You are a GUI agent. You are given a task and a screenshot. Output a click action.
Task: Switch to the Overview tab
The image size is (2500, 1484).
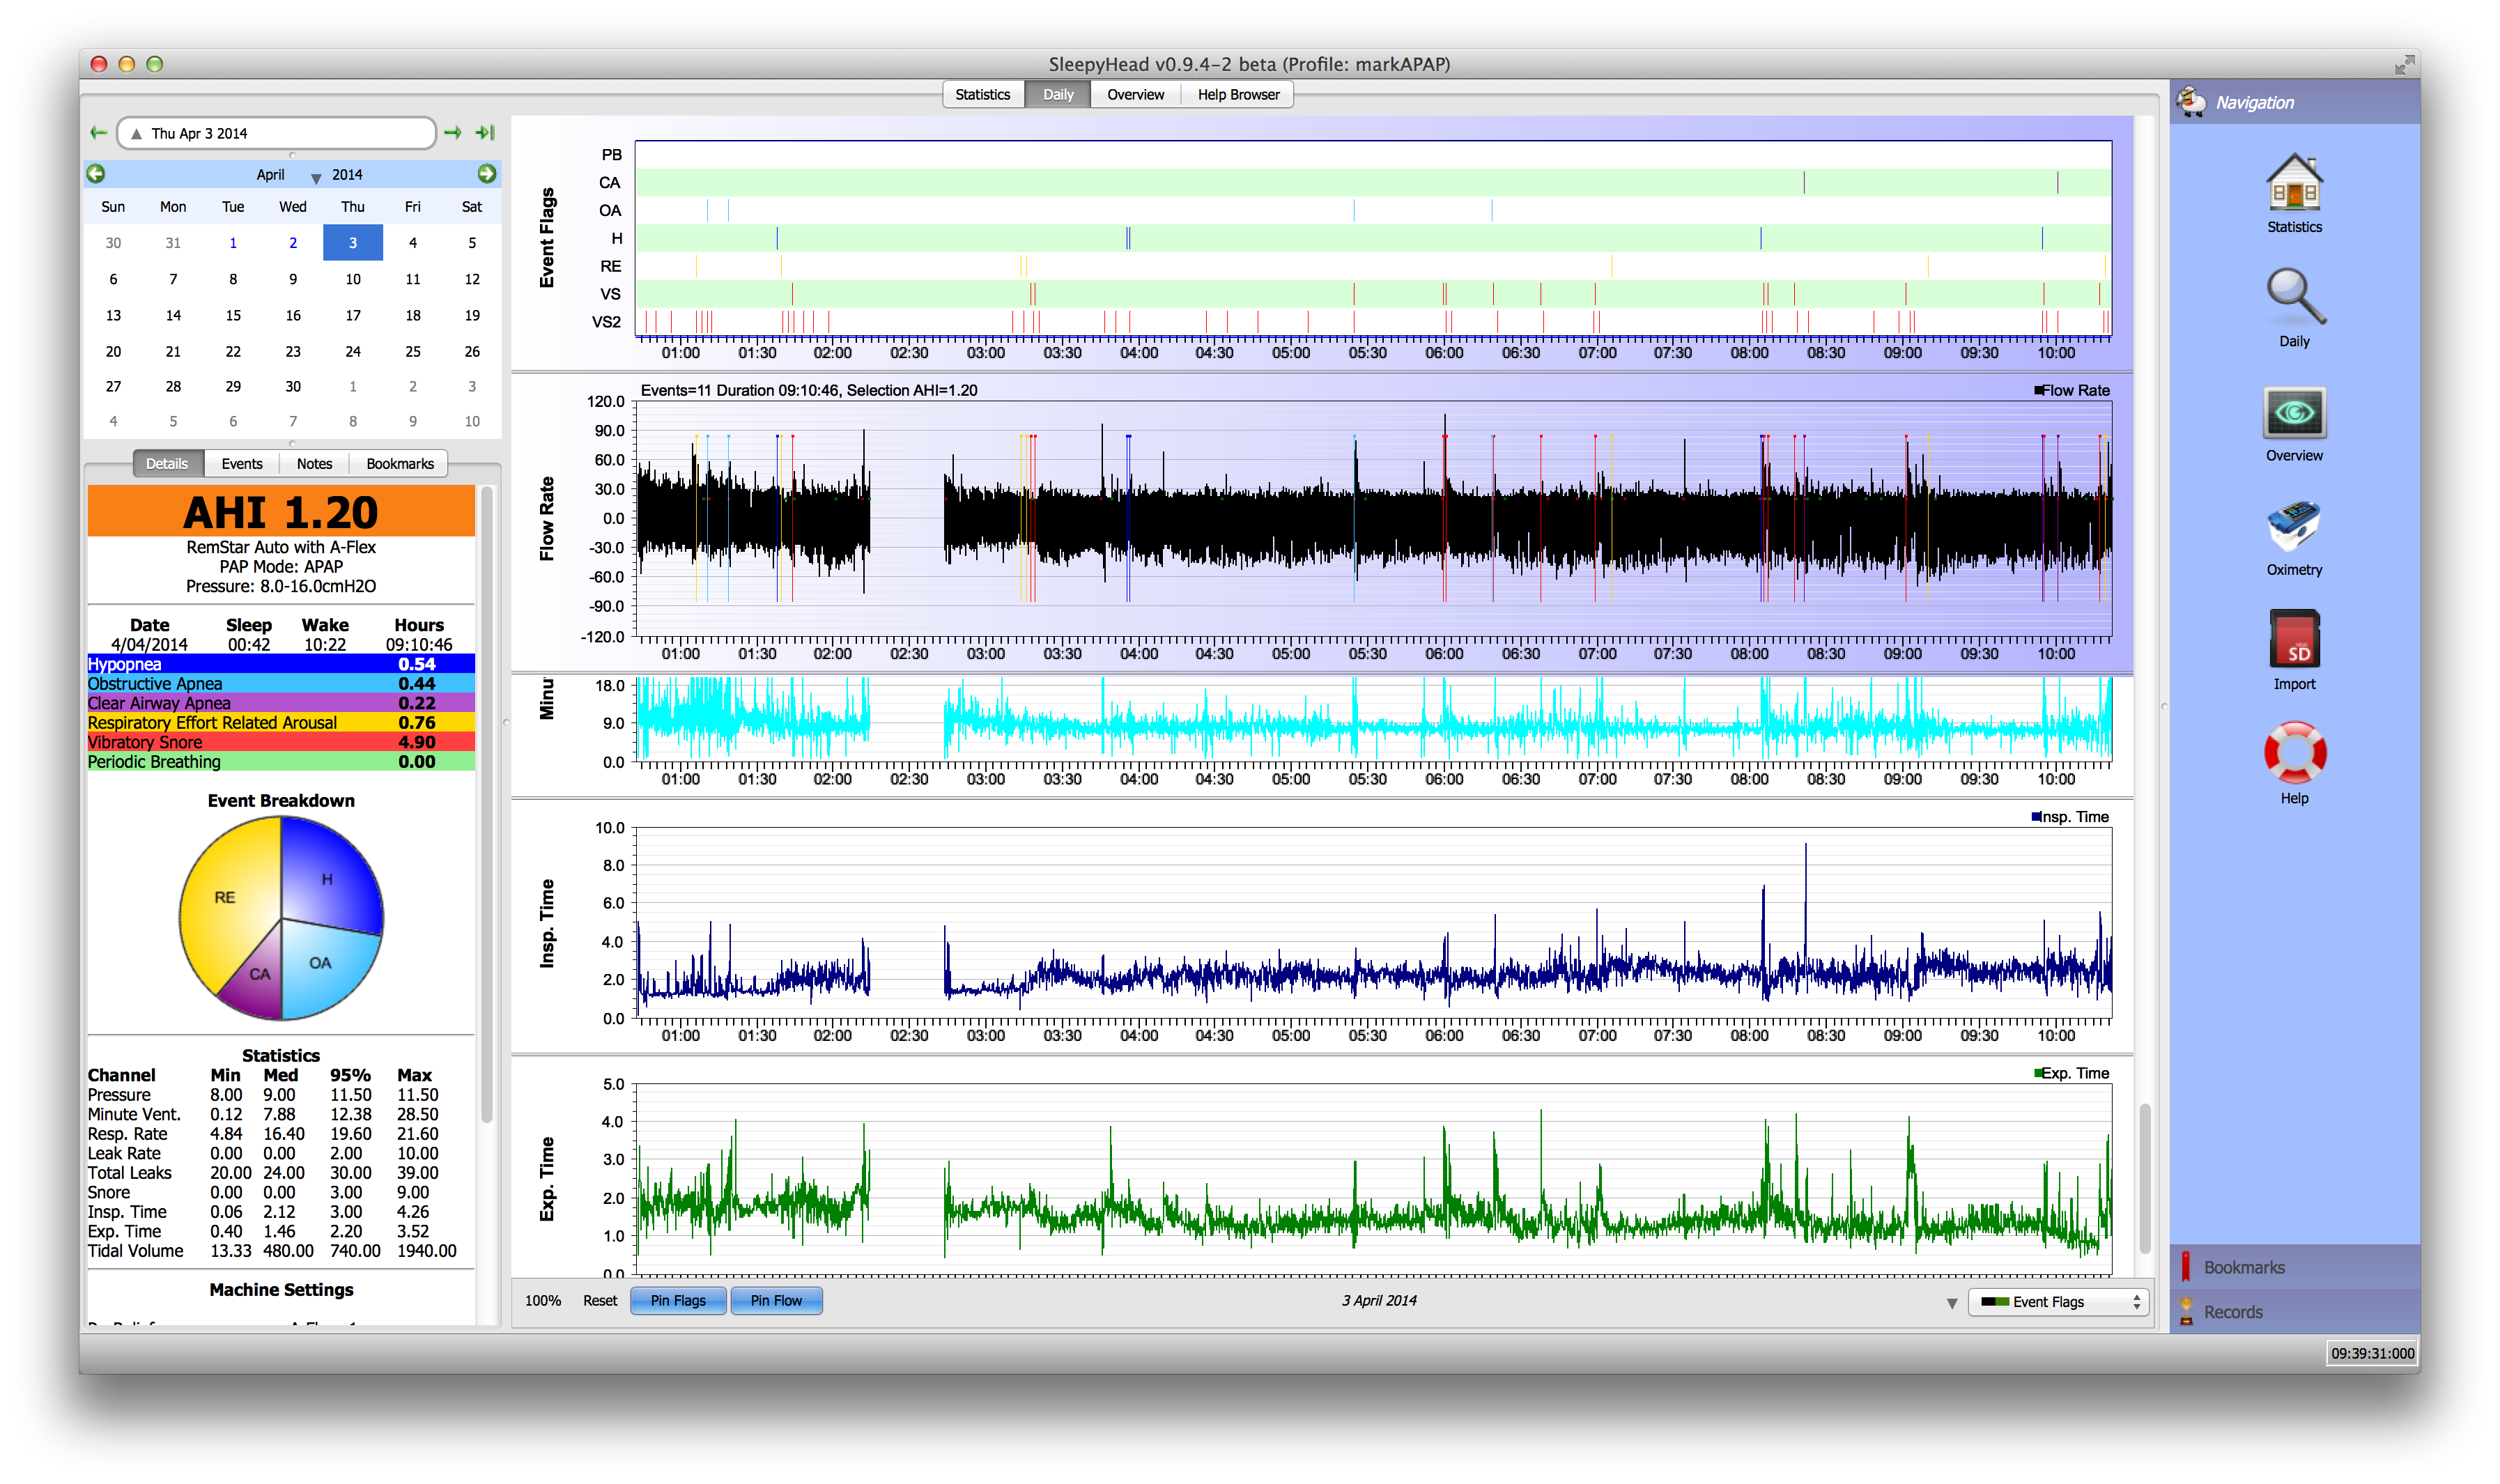click(1135, 95)
